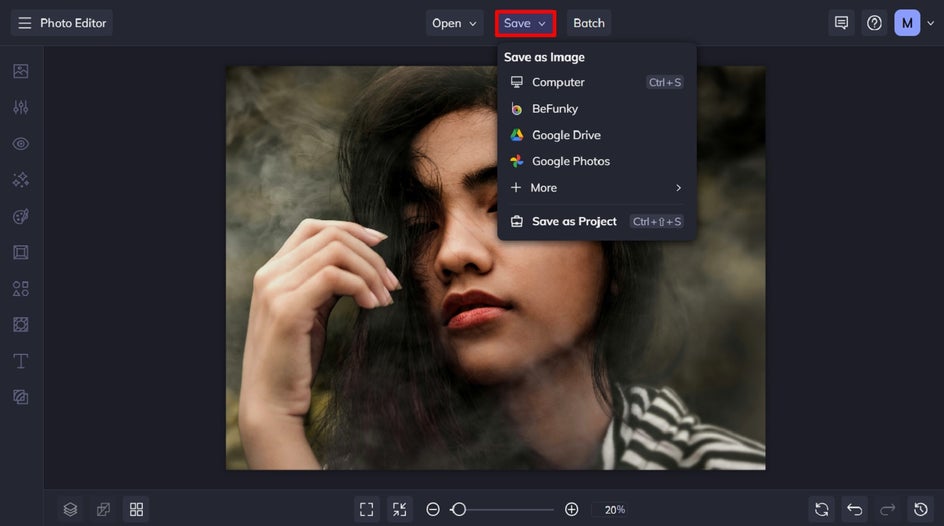
Task: Expand the More submenu
Action: 597,188
